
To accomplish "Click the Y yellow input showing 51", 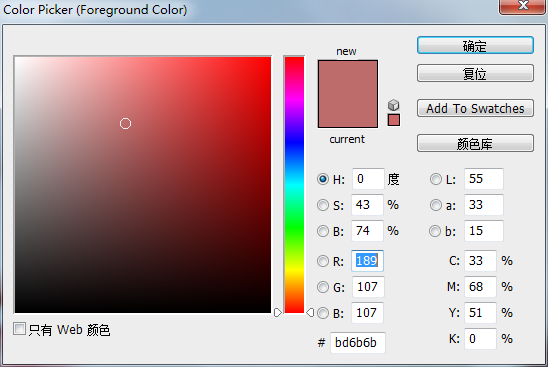I will 480,313.
